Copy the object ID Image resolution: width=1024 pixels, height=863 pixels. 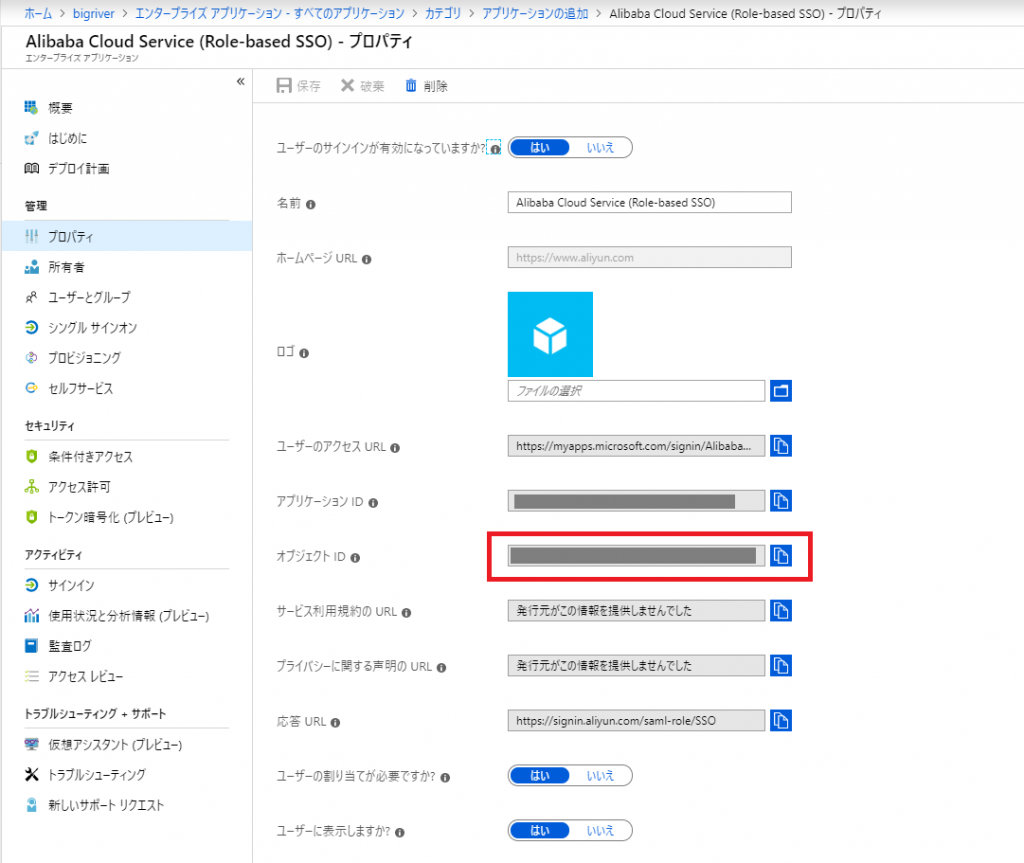[781, 555]
